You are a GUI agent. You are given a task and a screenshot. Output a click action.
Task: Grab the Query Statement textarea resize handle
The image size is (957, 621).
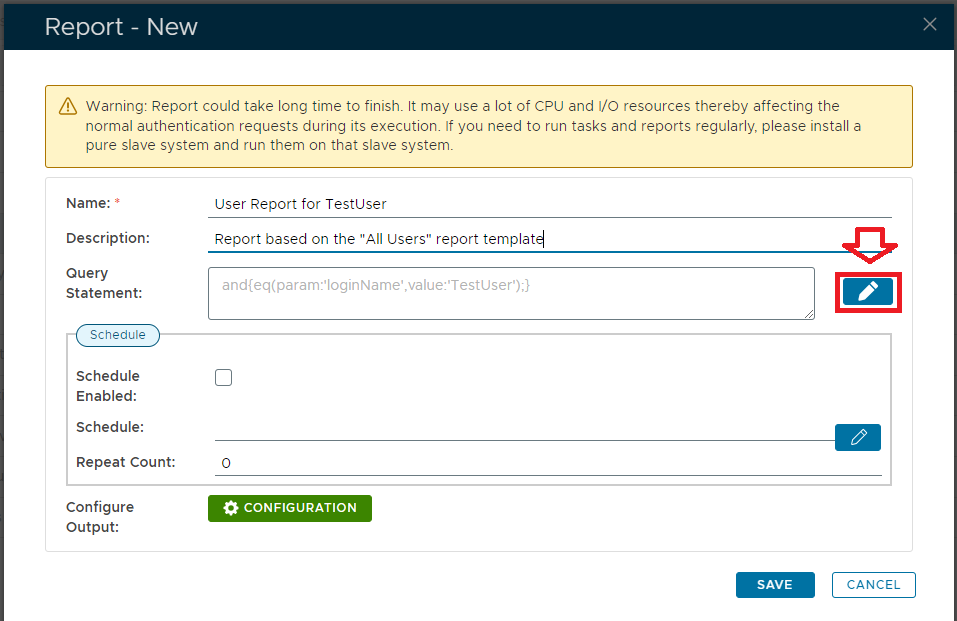[809, 314]
